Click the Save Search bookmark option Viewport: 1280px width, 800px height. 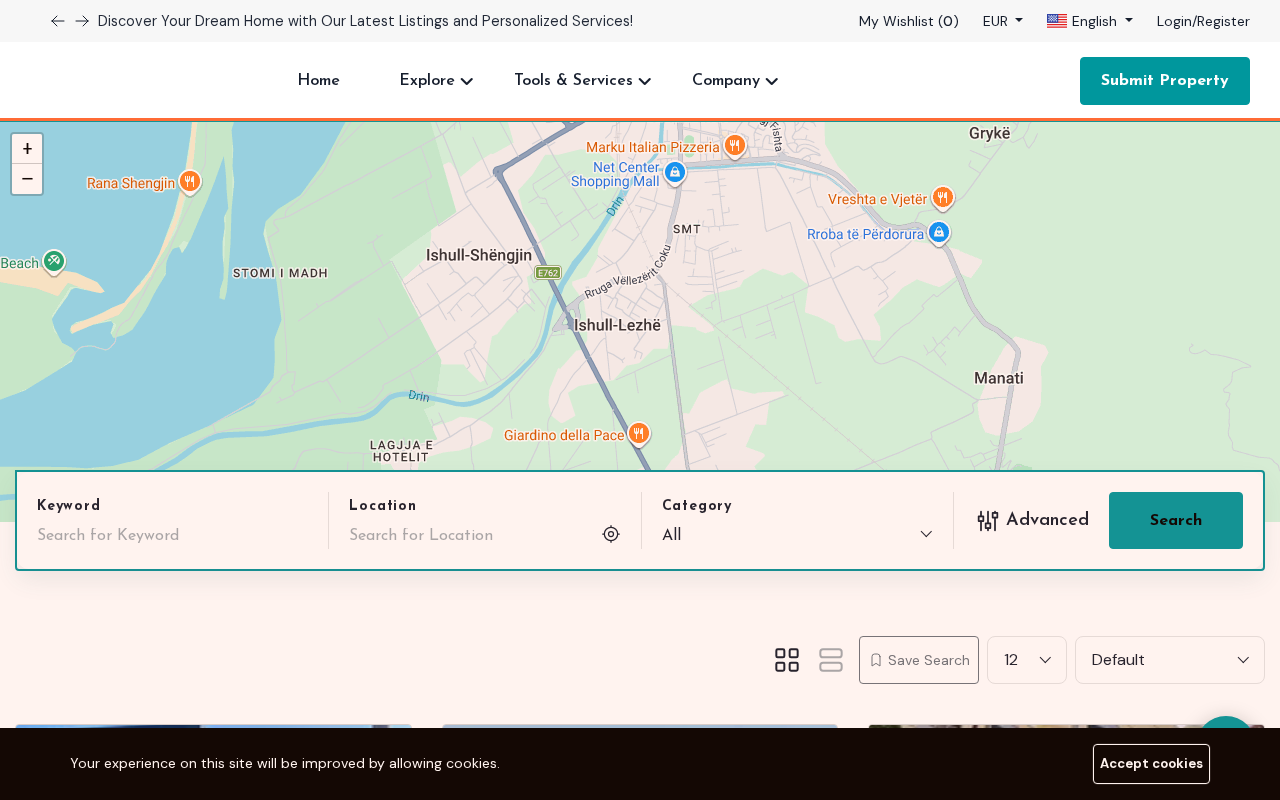point(918,660)
